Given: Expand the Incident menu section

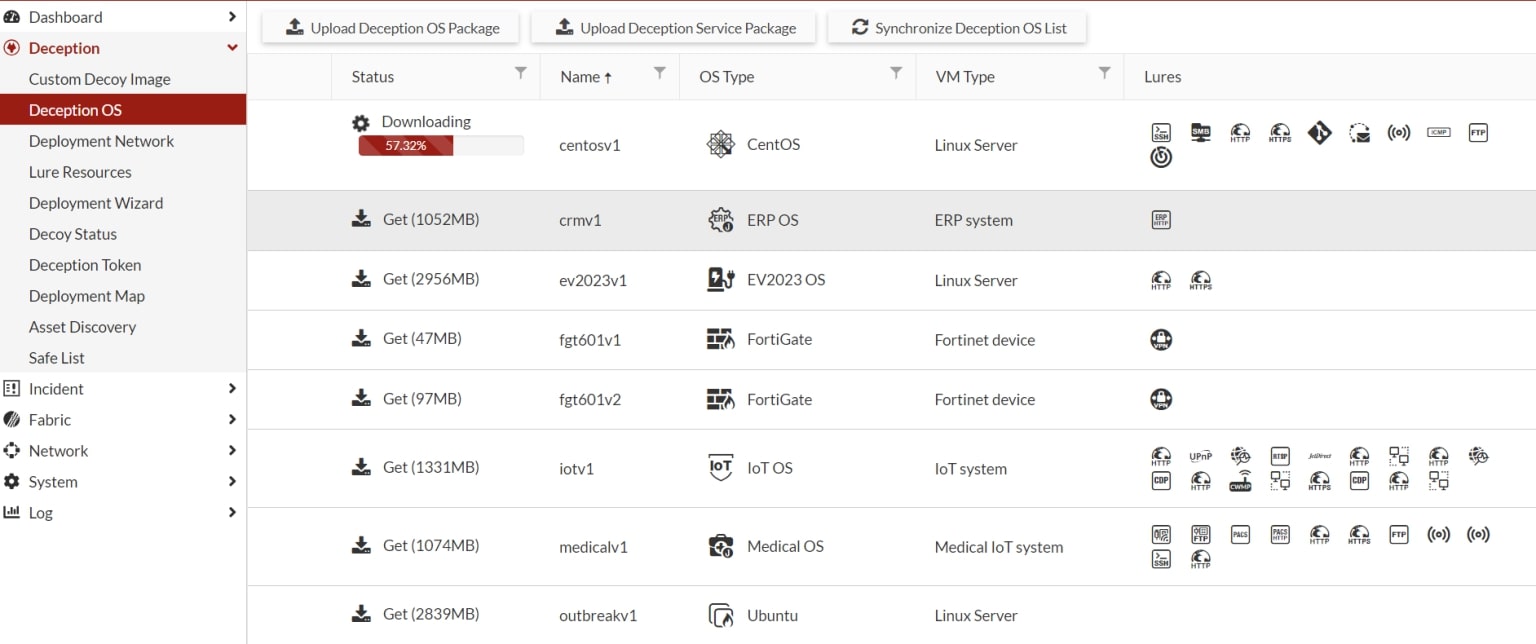Looking at the screenshot, I should 122,389.
